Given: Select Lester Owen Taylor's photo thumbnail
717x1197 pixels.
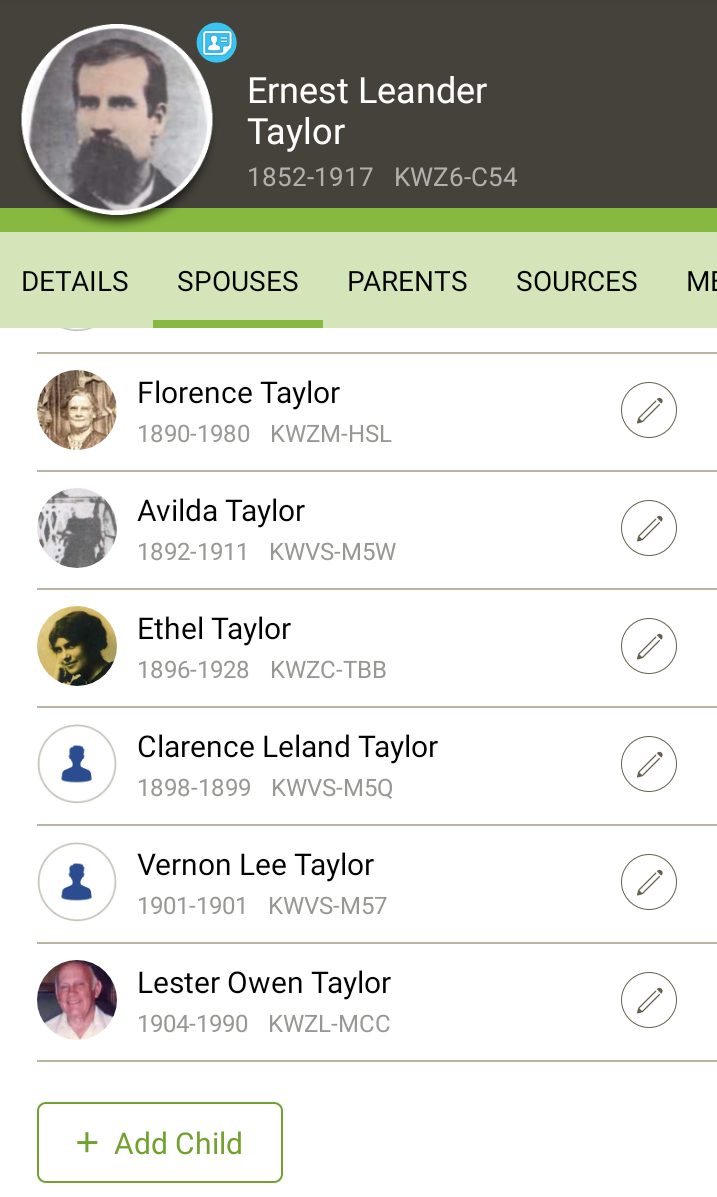Looking at the screenshot, I should point(77,1000).
